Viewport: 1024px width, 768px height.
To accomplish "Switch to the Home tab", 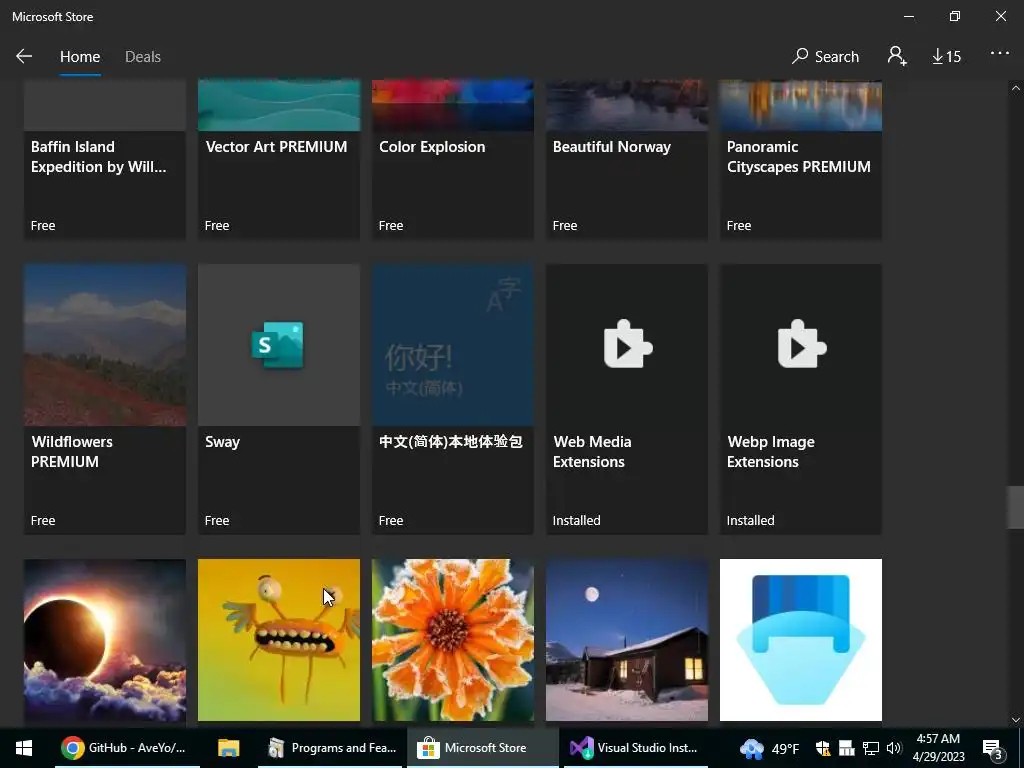I will (80, 57).
